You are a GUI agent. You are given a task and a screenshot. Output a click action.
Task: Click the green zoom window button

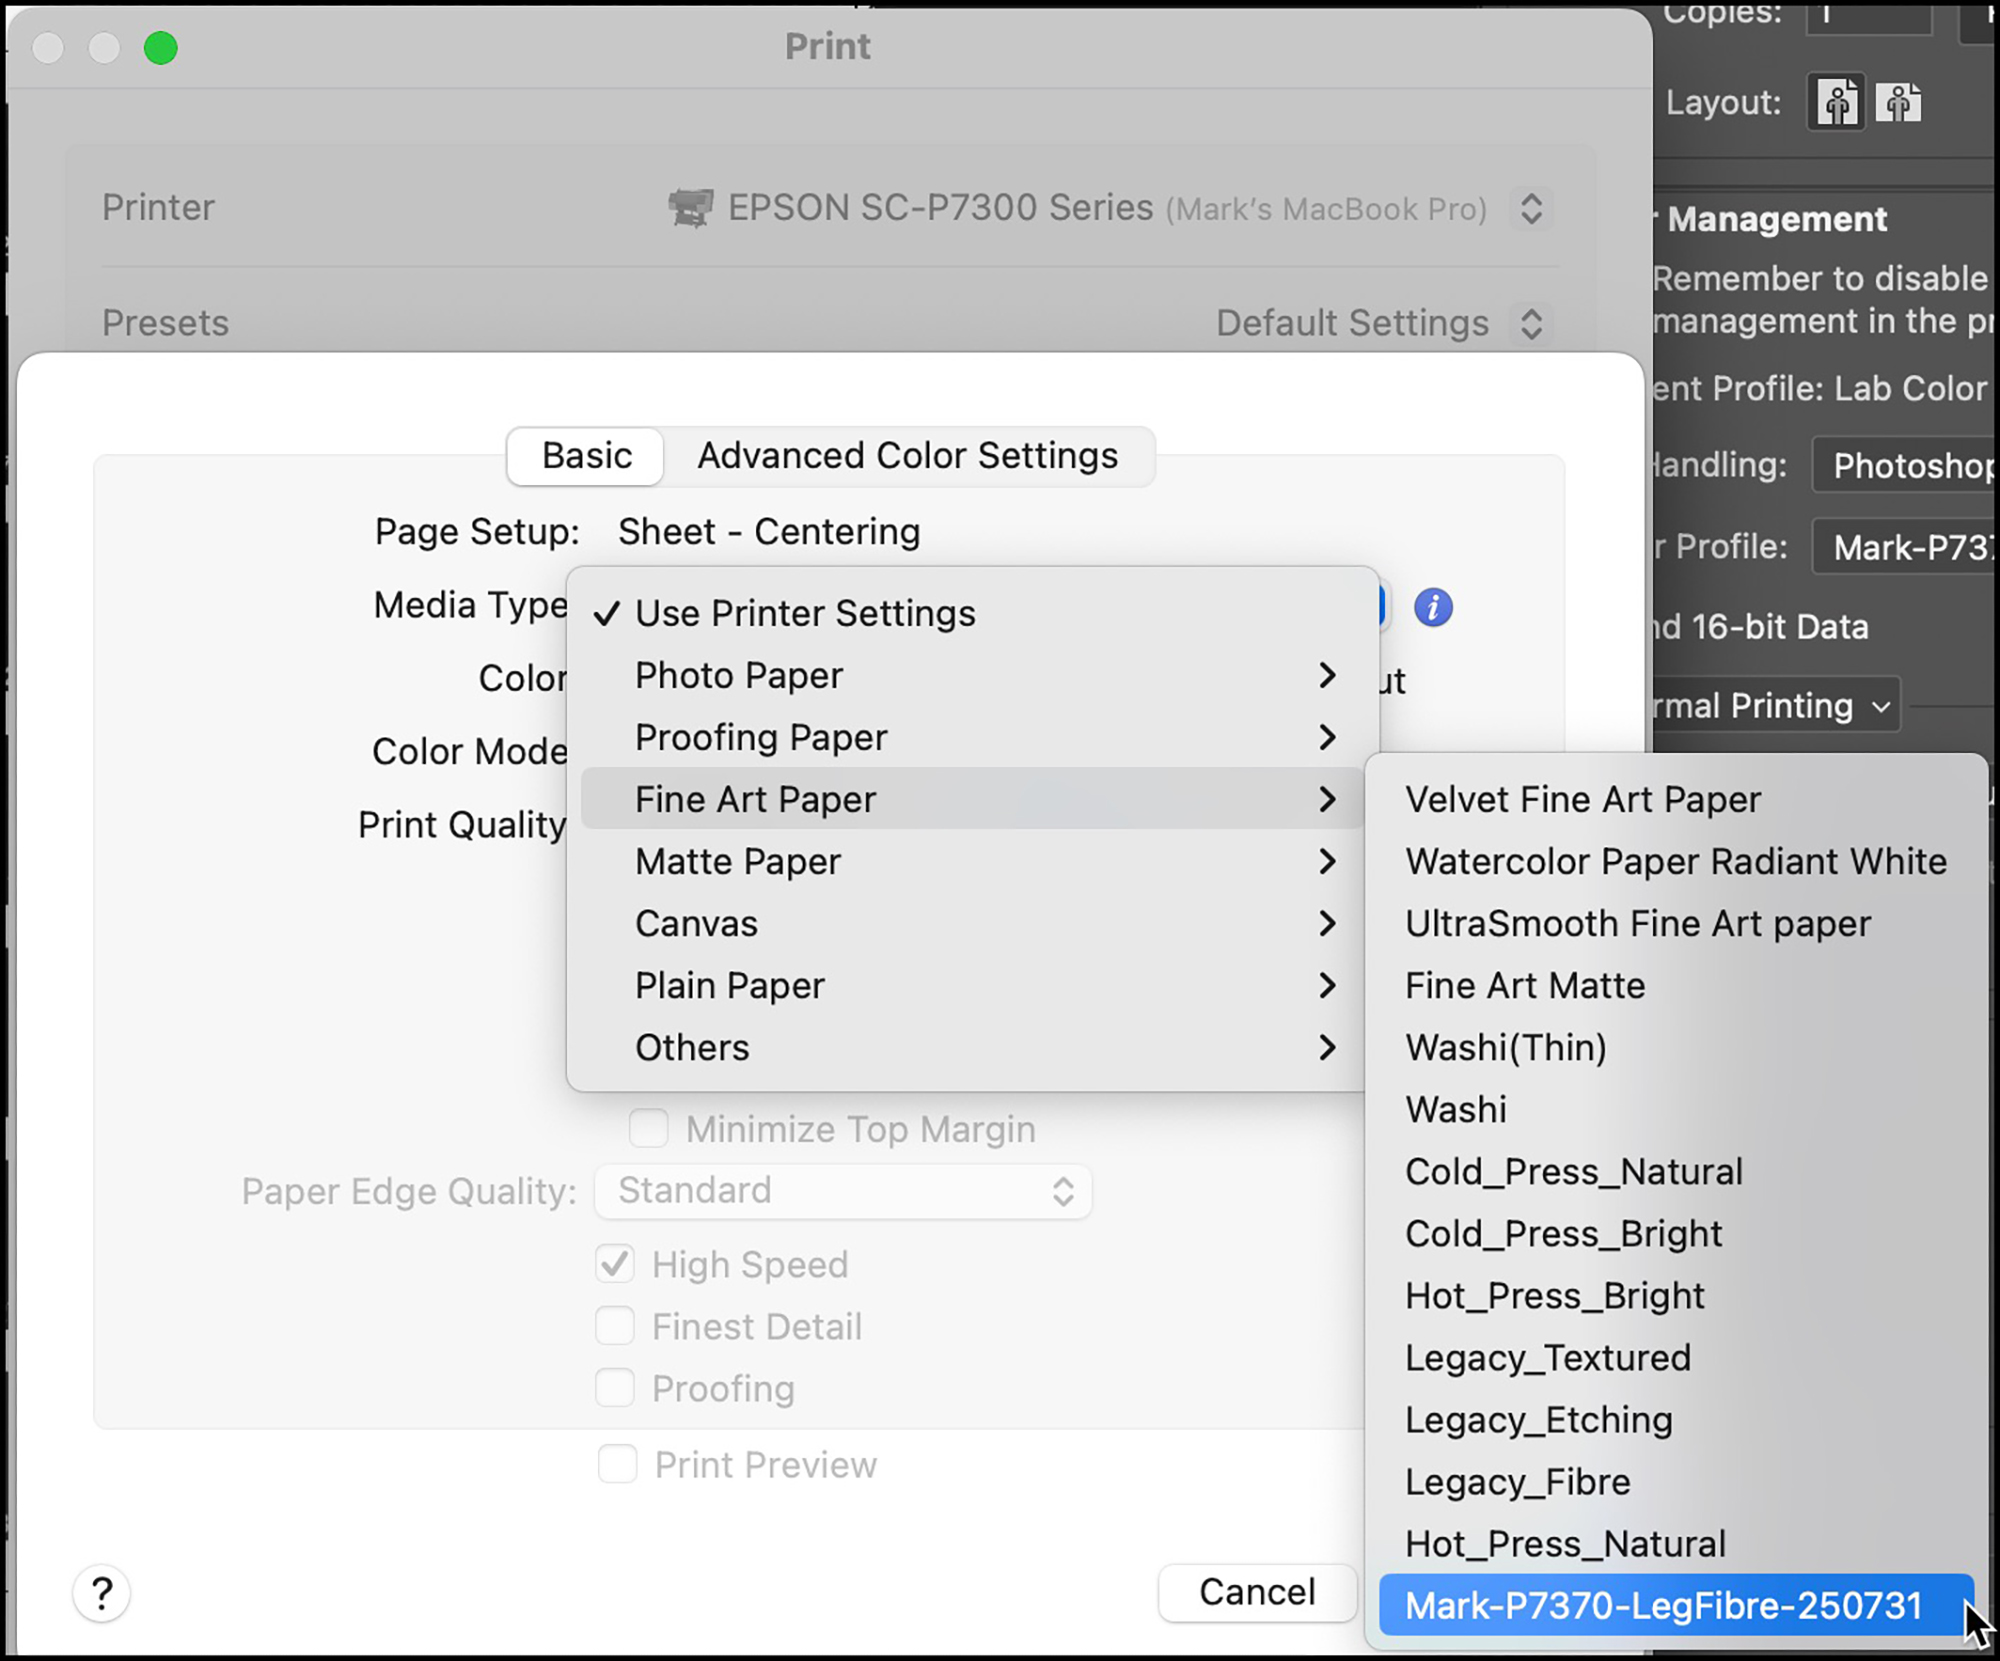coord(160,47)
